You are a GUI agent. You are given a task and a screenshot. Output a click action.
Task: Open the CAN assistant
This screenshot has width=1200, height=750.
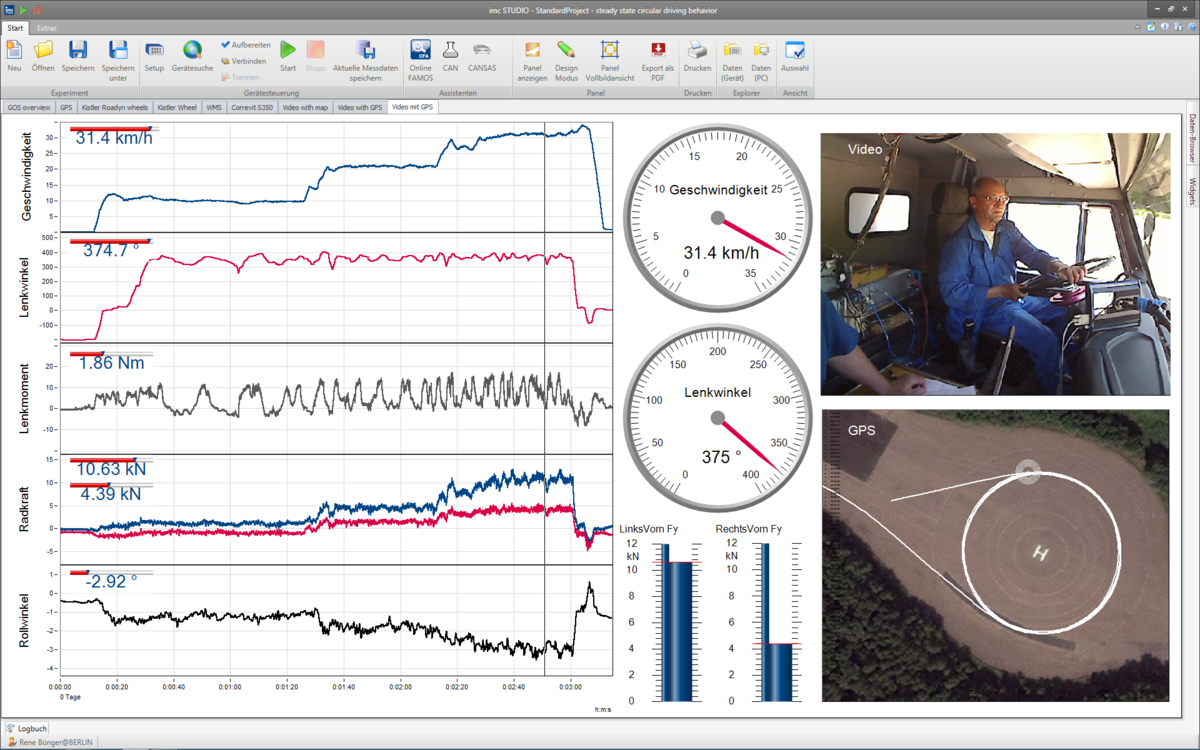[x=450, y=57]
